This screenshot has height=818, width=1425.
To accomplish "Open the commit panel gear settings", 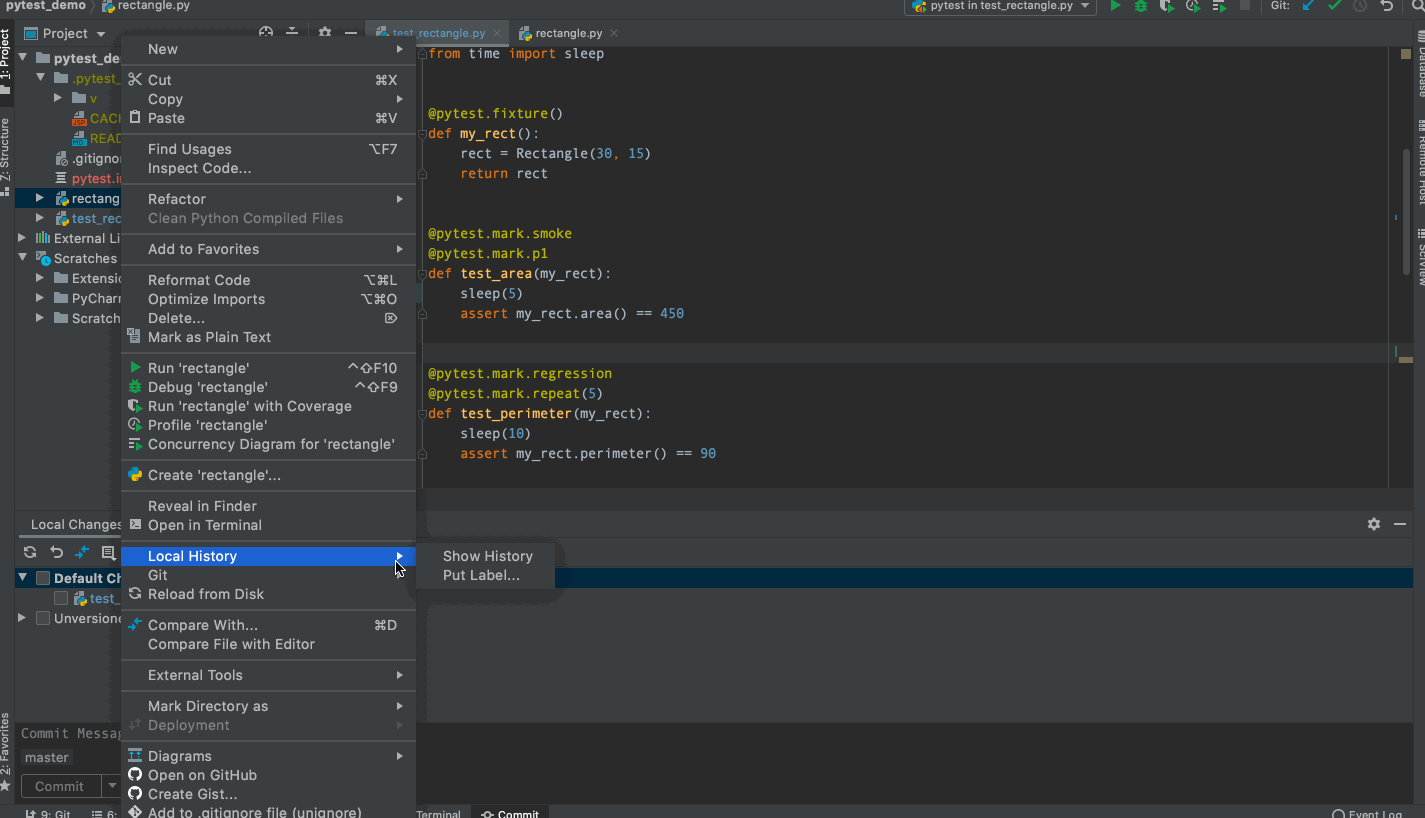I will click(x=1374, y=524).
